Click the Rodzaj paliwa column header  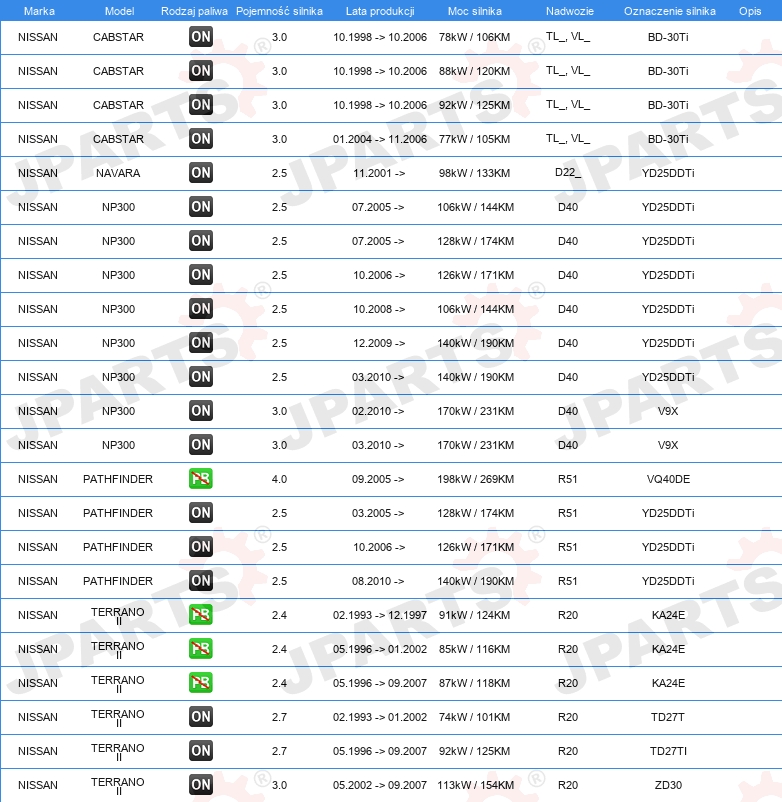pos(194,11)
